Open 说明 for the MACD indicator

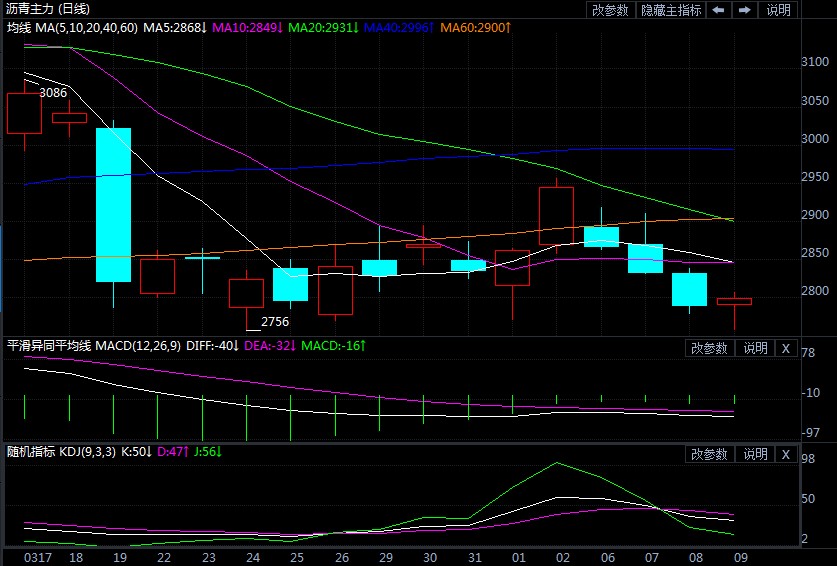click(755, 348)
